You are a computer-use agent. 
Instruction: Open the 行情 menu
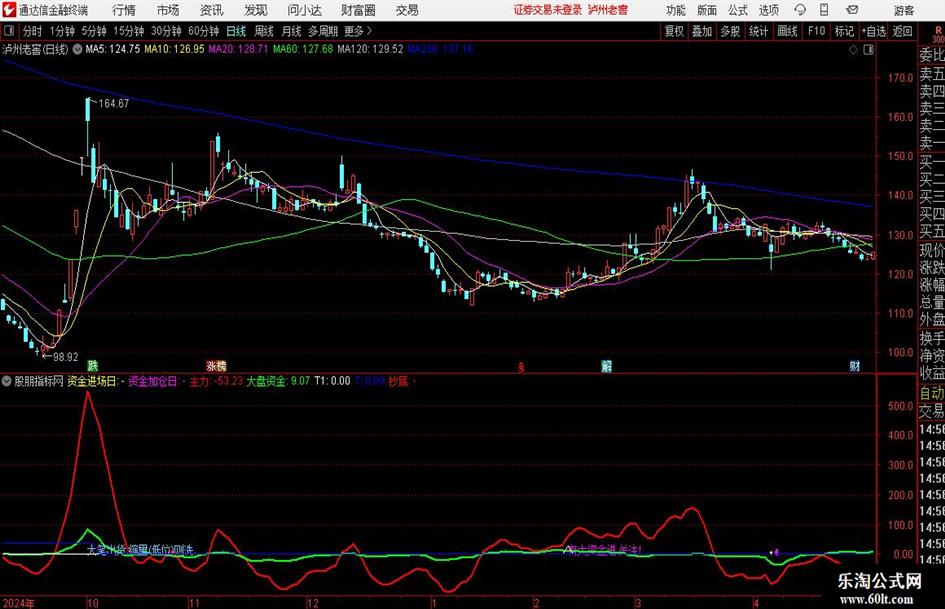tap(124, 10)
